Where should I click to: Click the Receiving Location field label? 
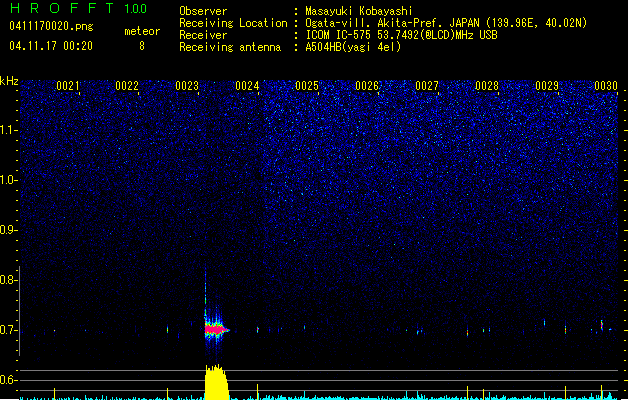233,23
